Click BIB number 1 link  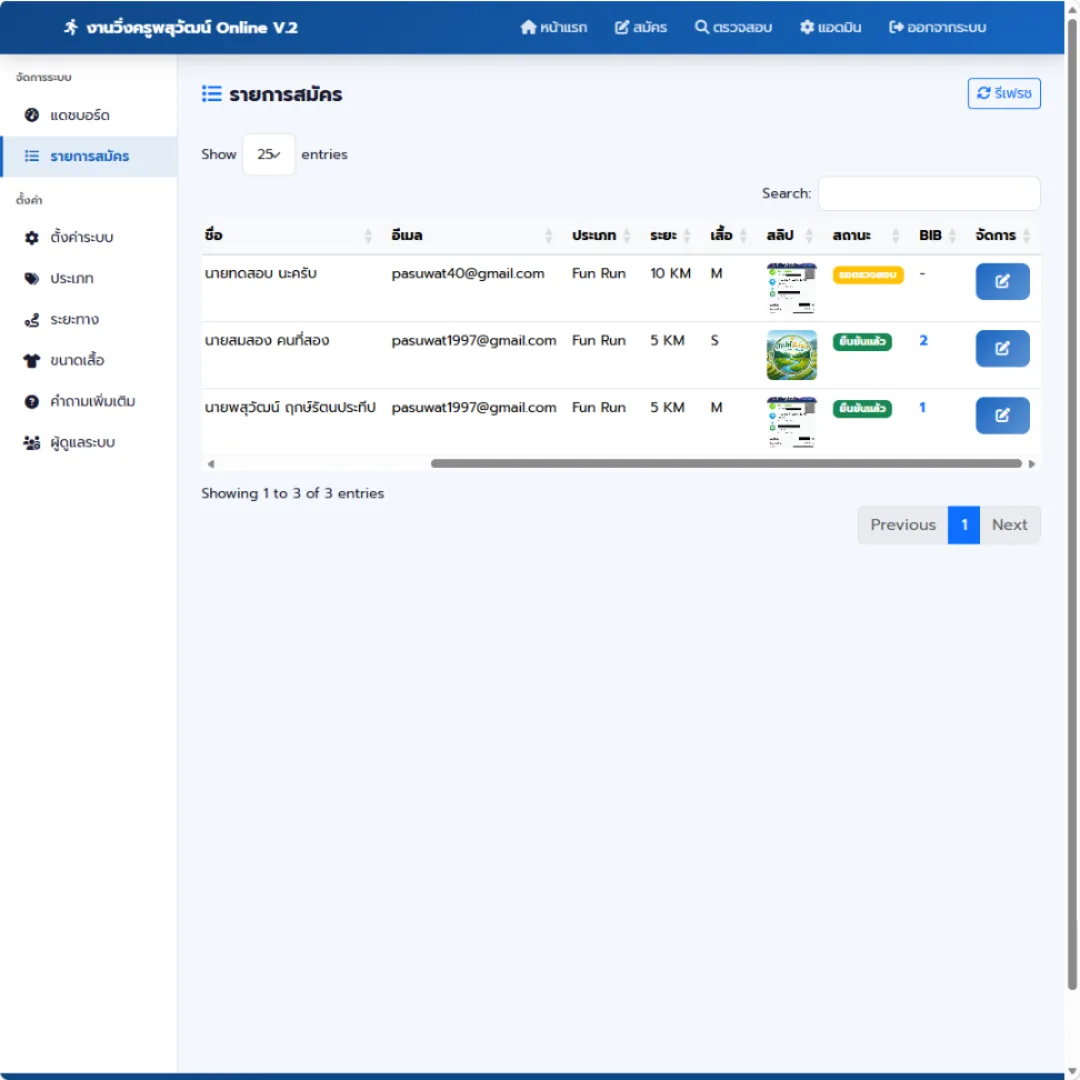click(x=922, y=407)
